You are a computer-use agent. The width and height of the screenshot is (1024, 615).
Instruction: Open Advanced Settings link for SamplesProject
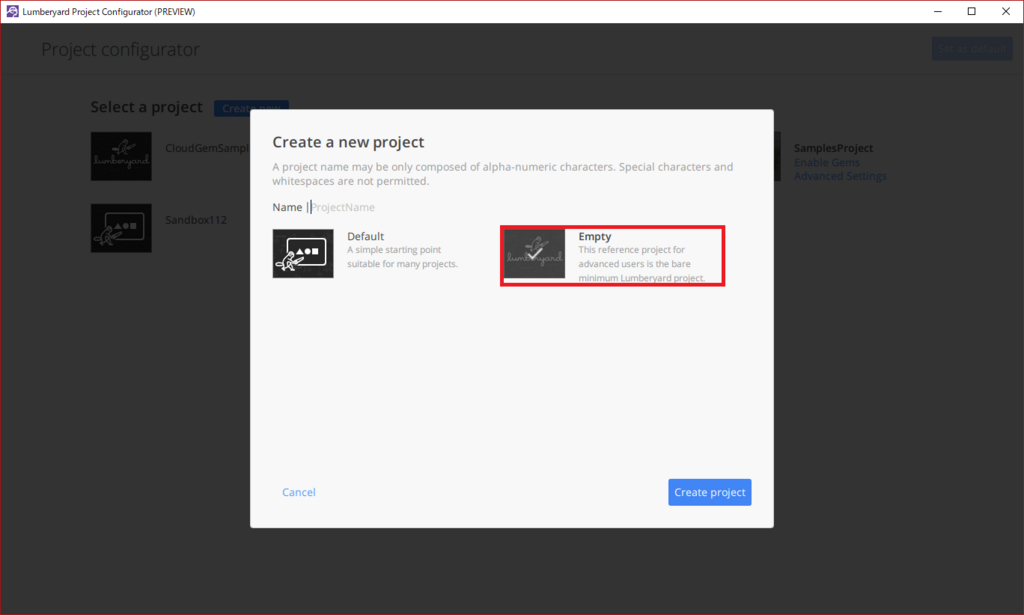point(840,176)
